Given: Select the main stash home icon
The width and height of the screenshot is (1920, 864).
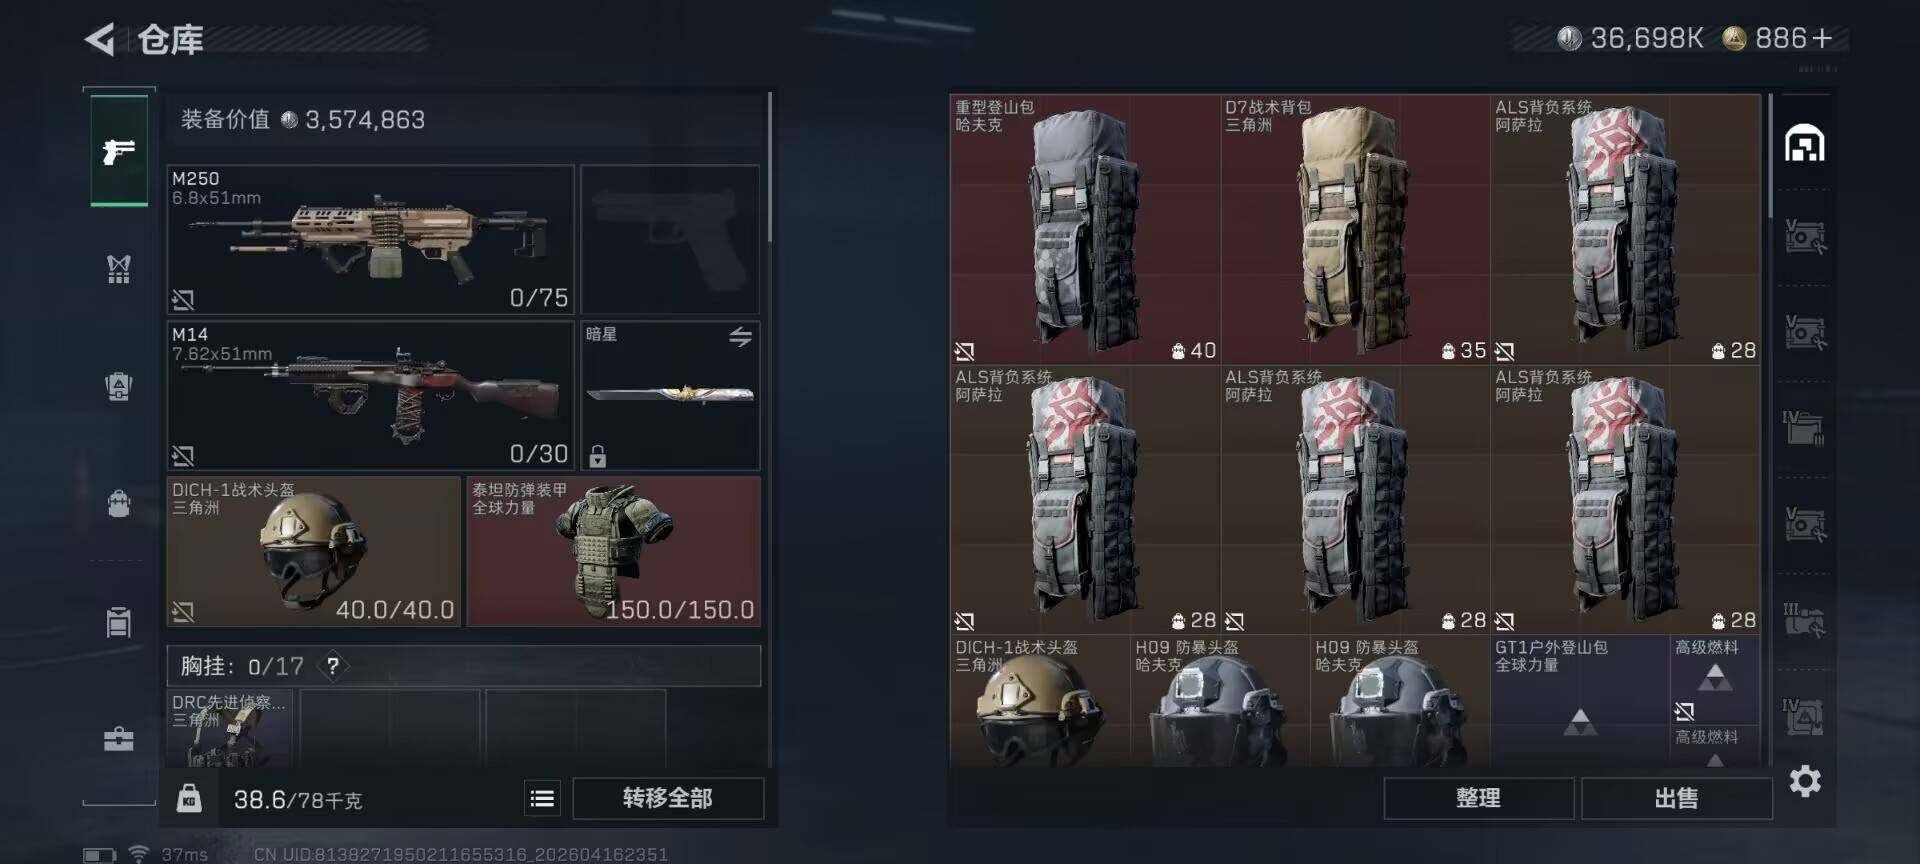Looking at the screenshot, I should tap(1804, 143).
